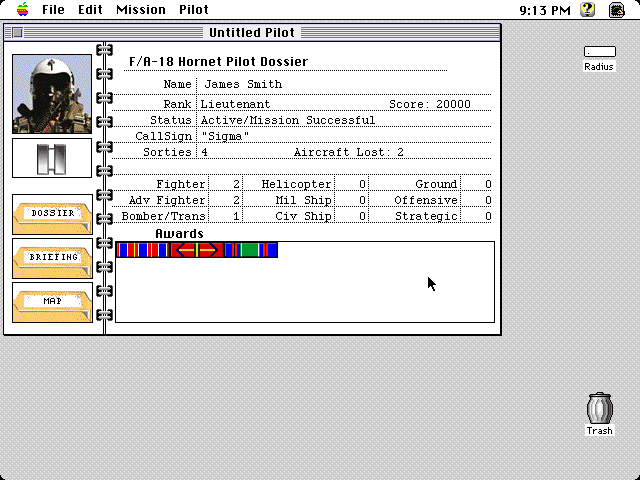The height and width of the screenshot is (480, 640).
Task: Click the Adv Fighter kills count
Action: (x=236, y=200)
